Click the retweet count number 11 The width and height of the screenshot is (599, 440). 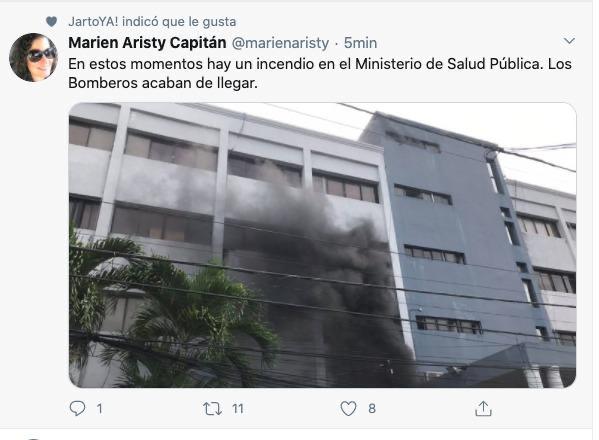click(238, 409)
